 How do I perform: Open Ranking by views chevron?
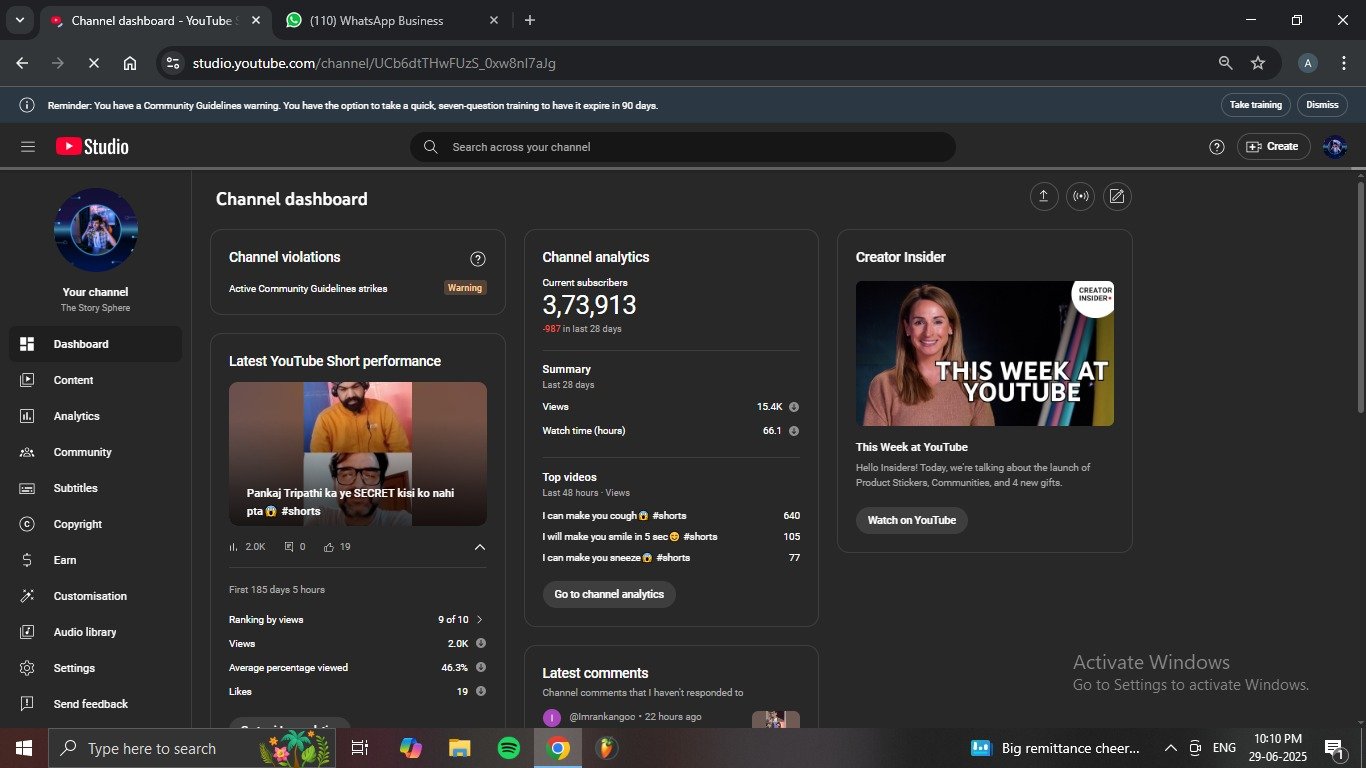(x=479, y=620)
